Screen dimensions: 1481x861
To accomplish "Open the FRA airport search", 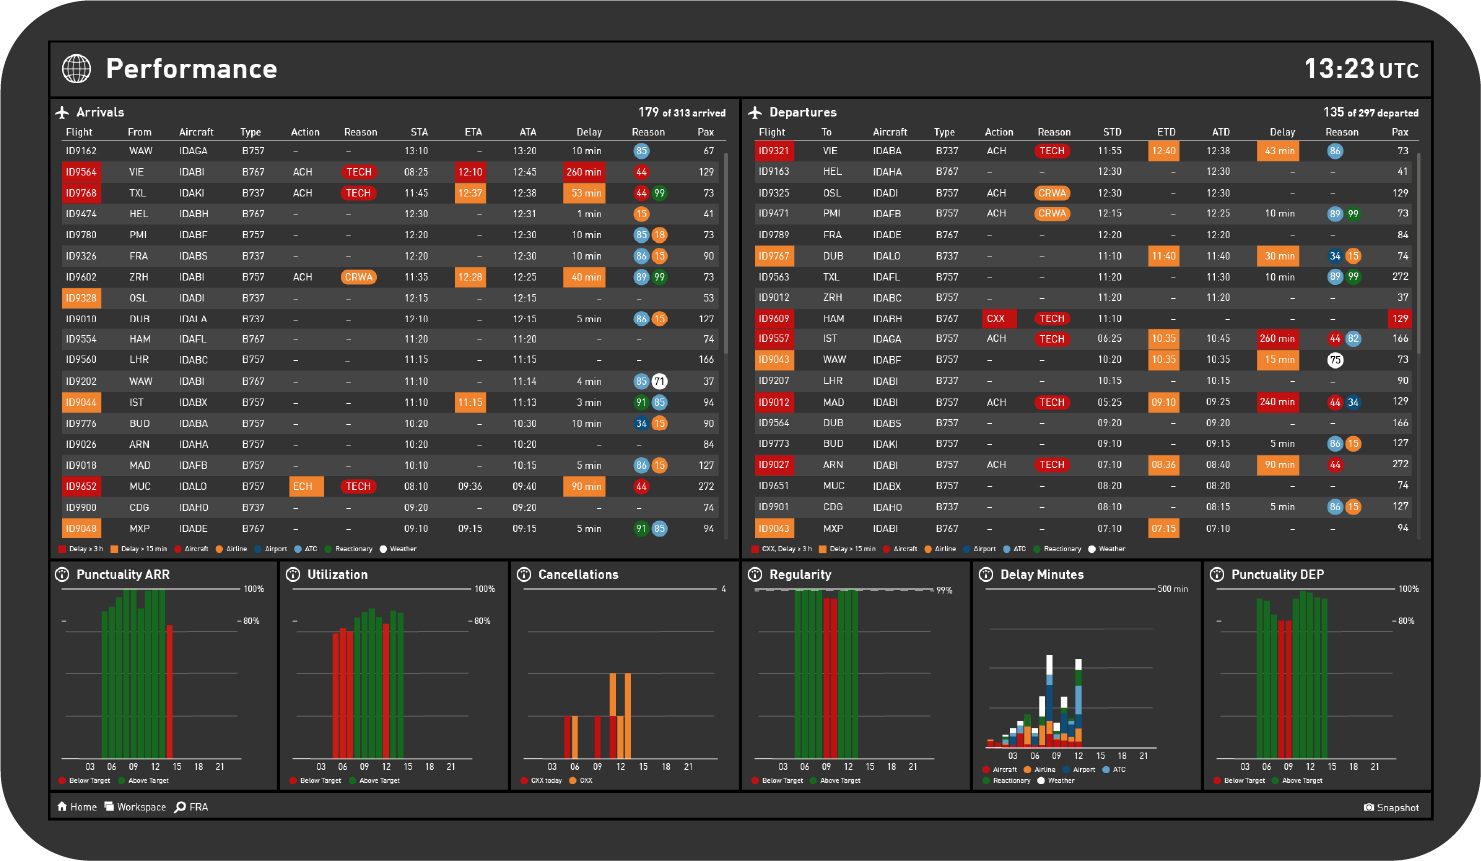I will [x=191, y=807].
